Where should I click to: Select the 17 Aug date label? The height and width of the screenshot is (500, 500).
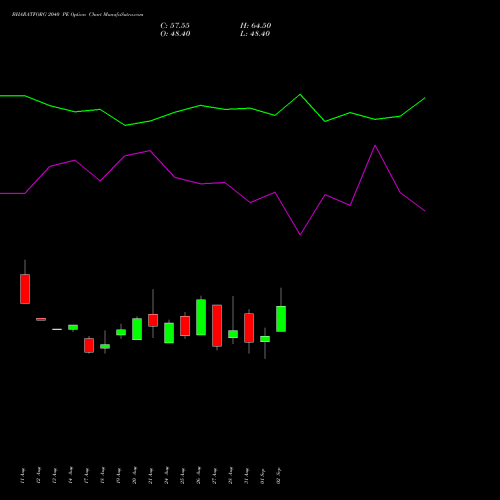tap(86, 476)
